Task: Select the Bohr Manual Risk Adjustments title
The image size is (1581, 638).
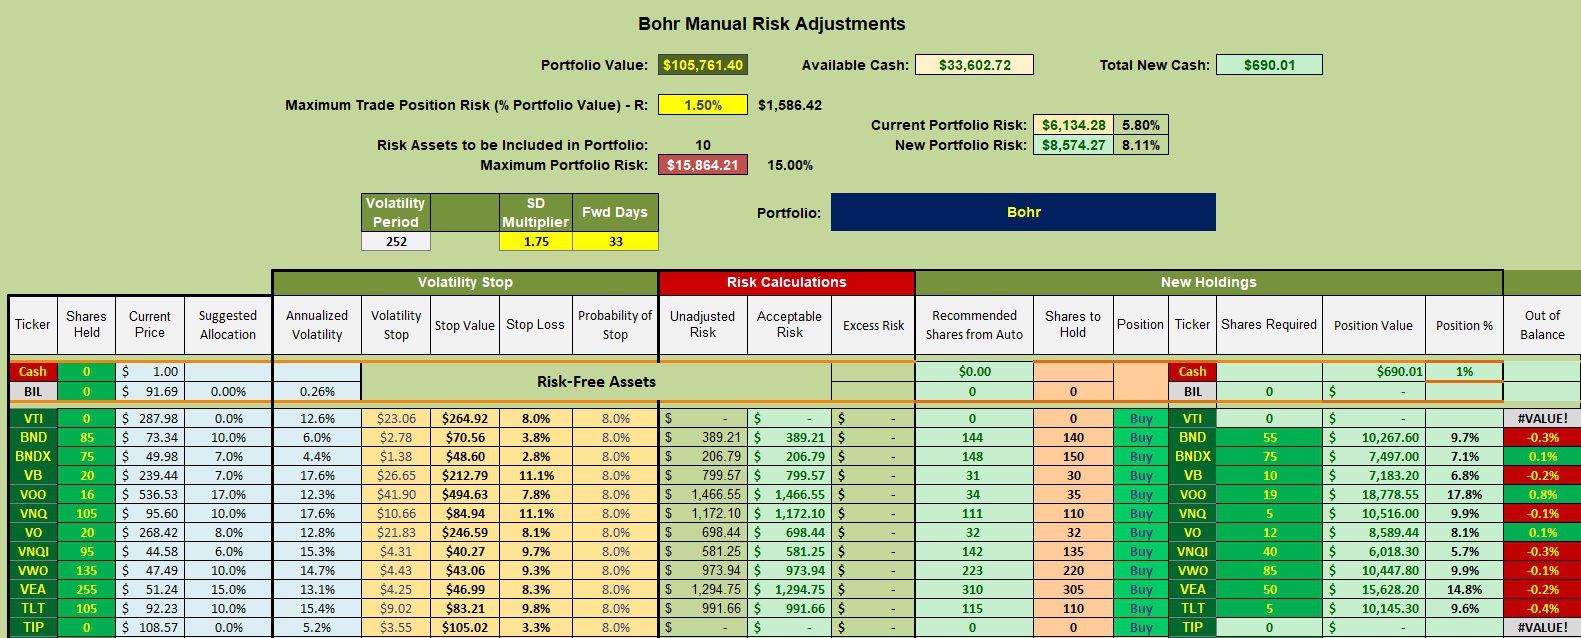Action: pos(771,24)
